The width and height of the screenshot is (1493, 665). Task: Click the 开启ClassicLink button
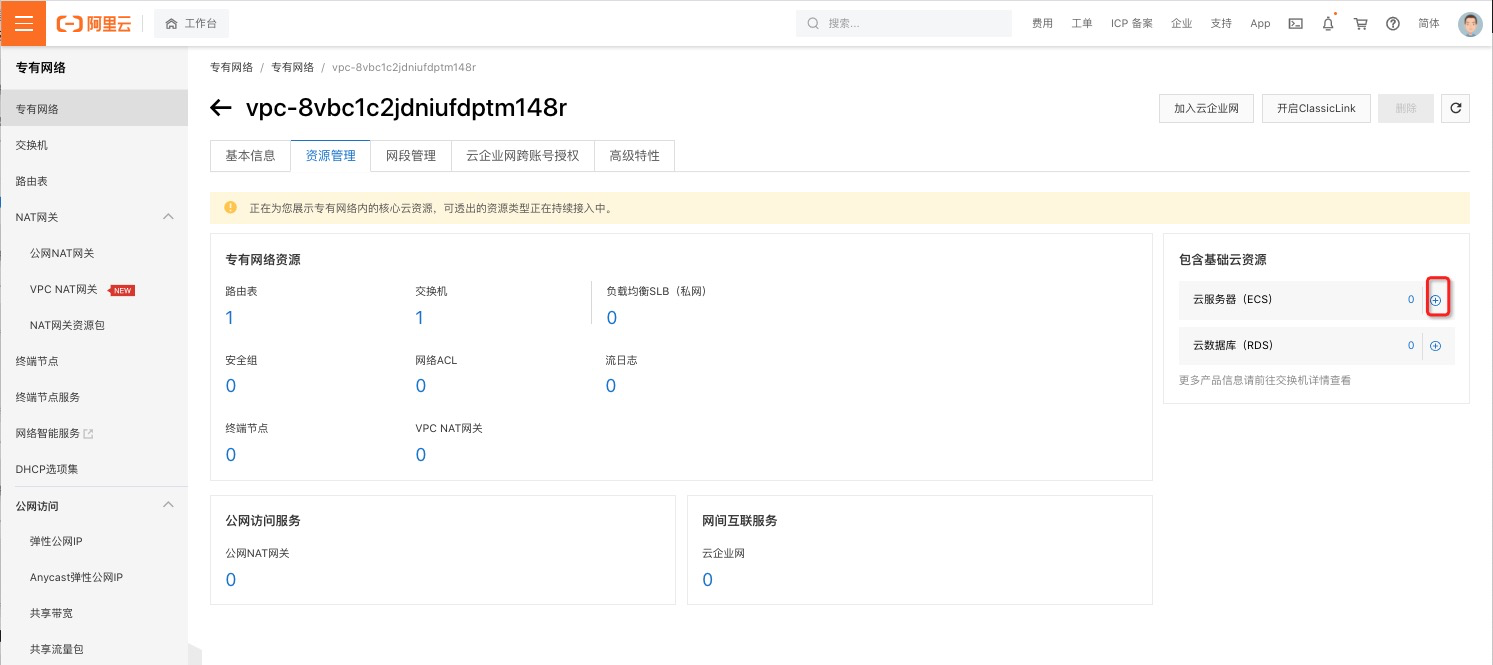tap(1316, 108)
